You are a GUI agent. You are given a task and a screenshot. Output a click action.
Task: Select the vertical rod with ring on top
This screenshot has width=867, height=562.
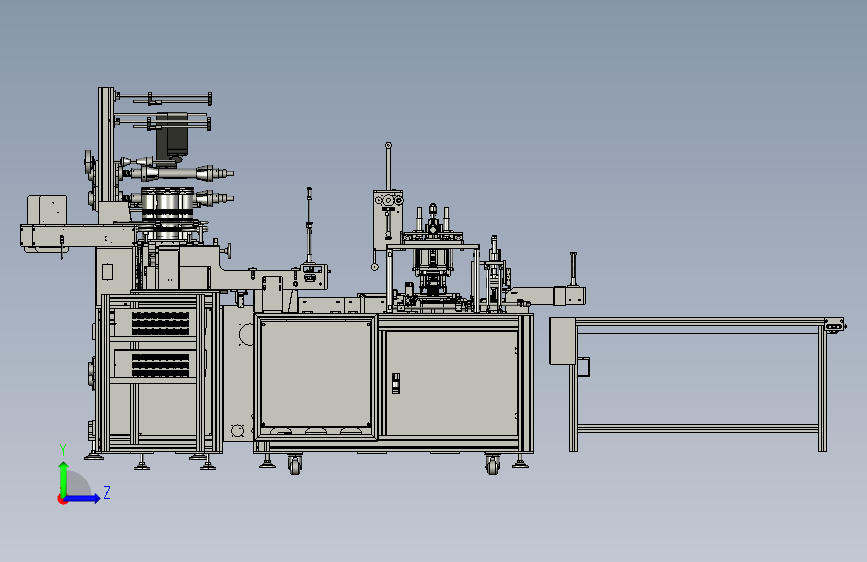(x=388, y=166)
